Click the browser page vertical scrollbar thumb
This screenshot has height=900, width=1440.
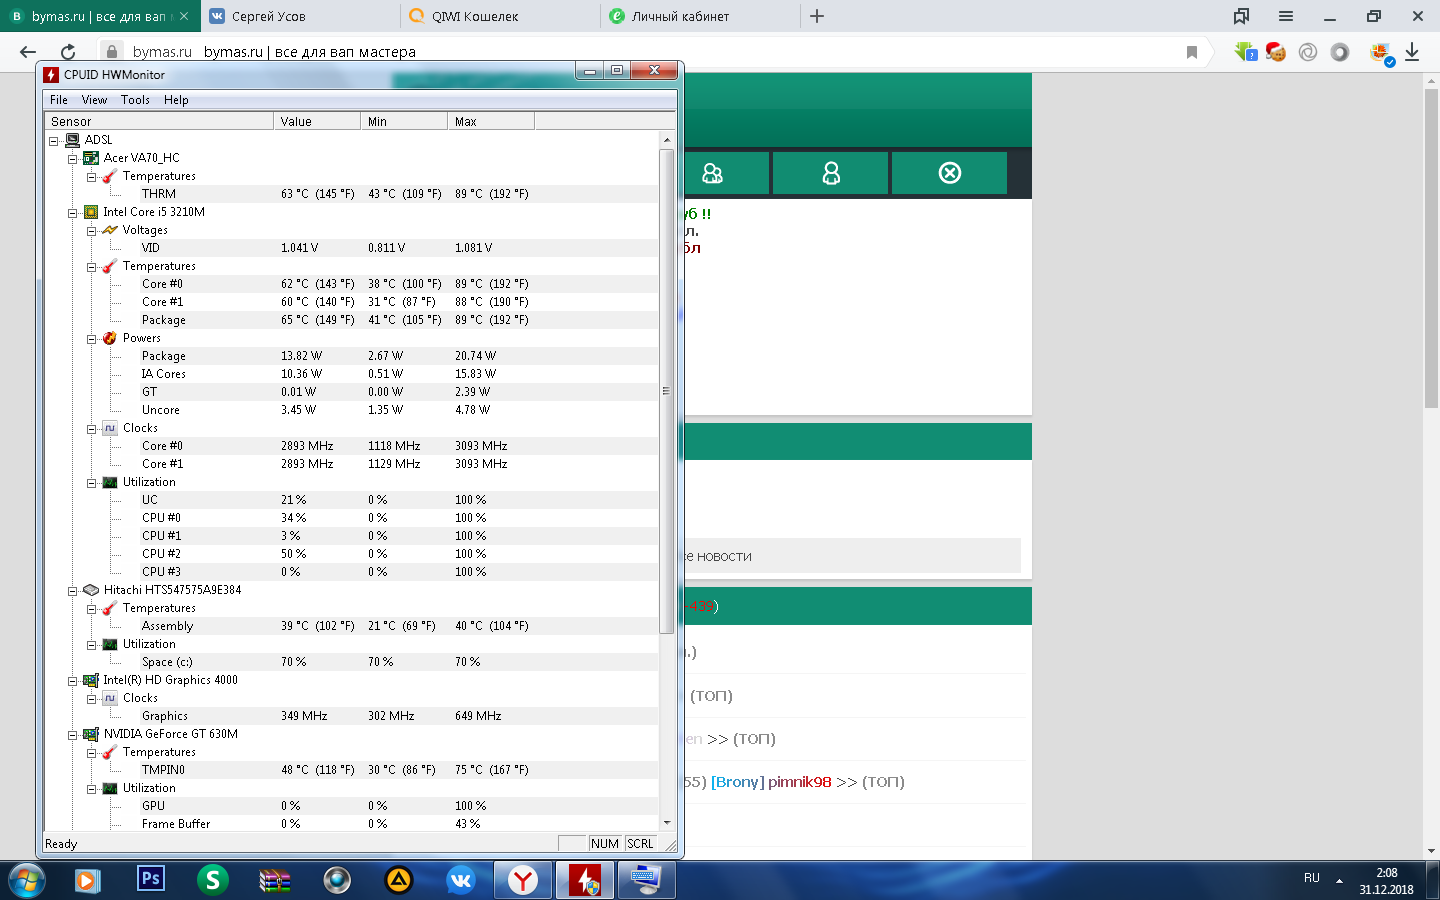pyautogui.click(x=1431, y=248)
